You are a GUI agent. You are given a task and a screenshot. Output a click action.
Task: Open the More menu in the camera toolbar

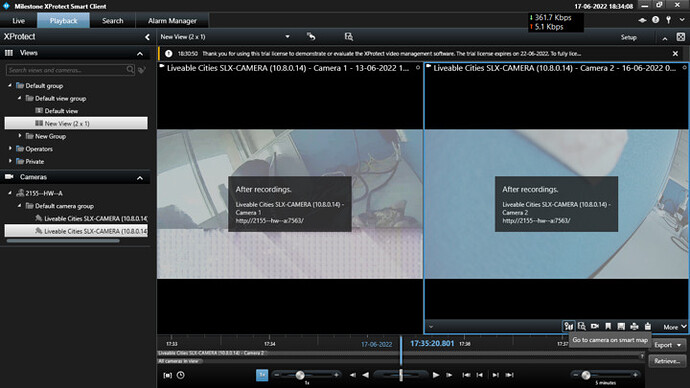(675, 327)
